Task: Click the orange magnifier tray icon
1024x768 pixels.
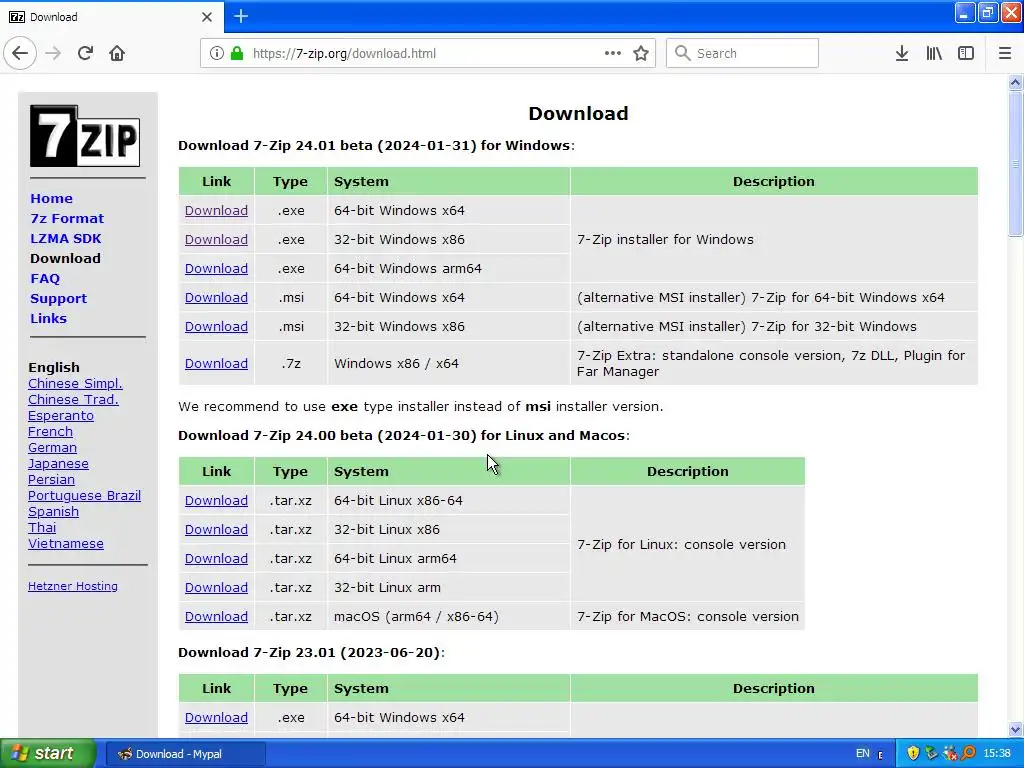Action: click(969, 753)
